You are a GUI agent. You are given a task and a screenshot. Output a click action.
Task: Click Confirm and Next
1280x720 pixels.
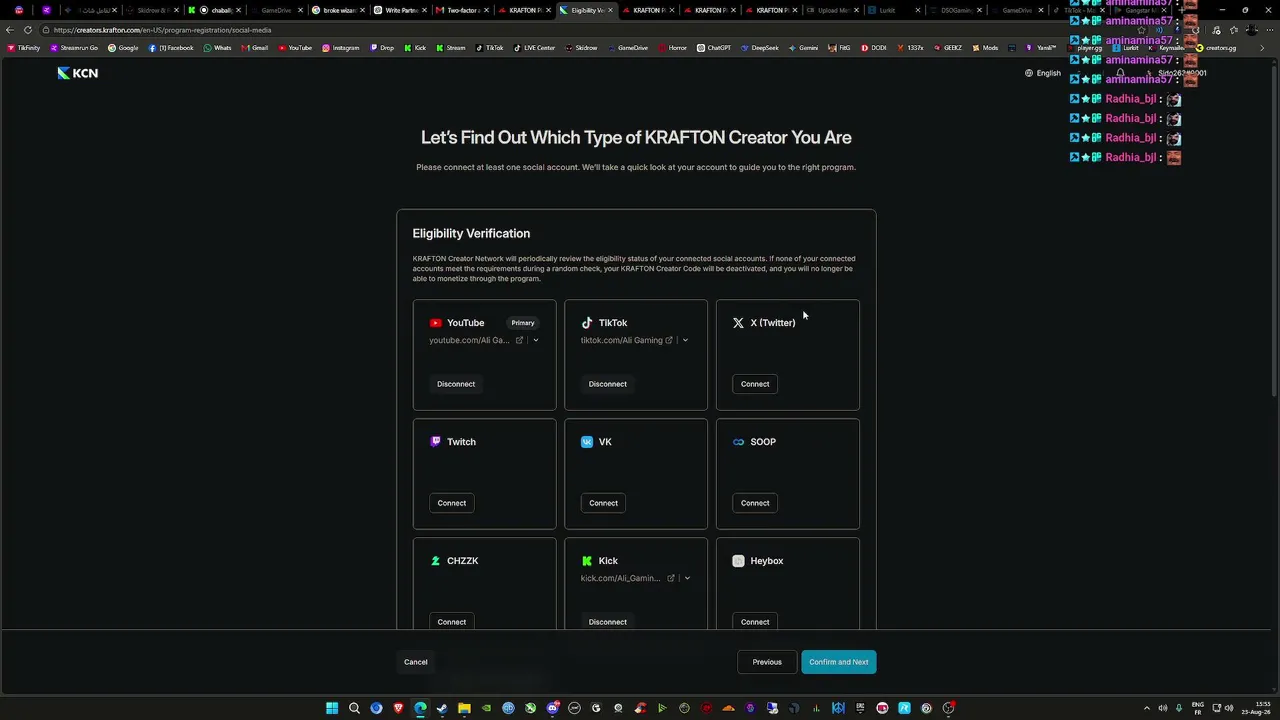coord(839,662)
